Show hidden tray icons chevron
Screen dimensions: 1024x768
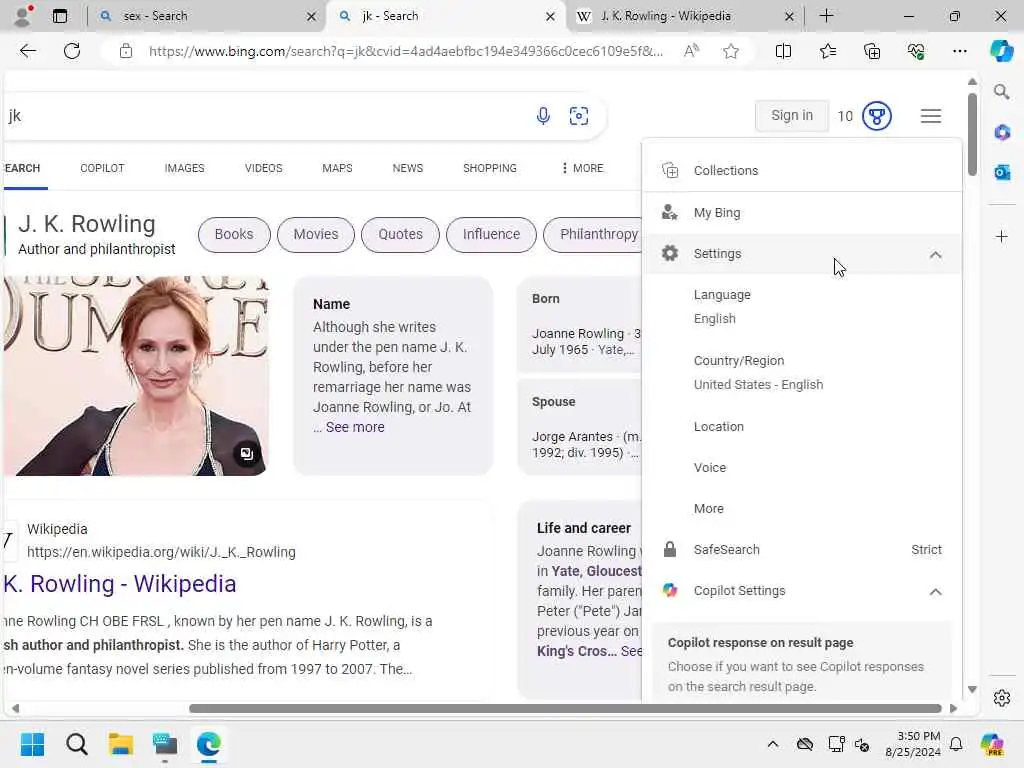[773, 744]
